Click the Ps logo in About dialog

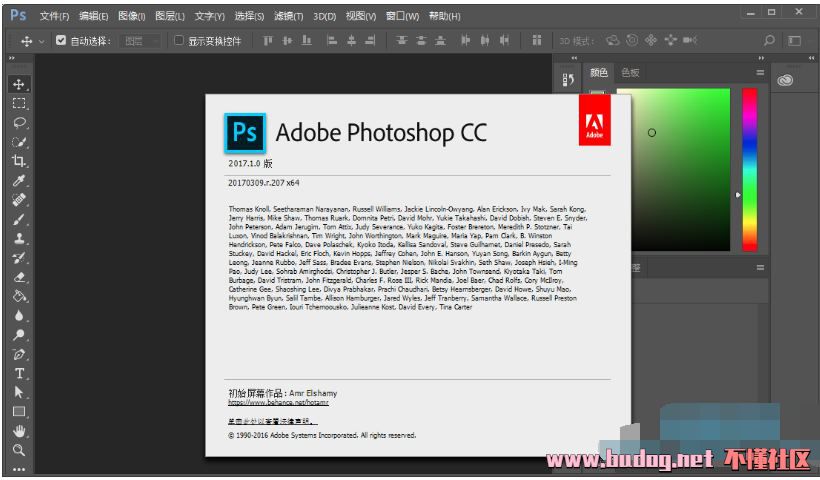245,133
